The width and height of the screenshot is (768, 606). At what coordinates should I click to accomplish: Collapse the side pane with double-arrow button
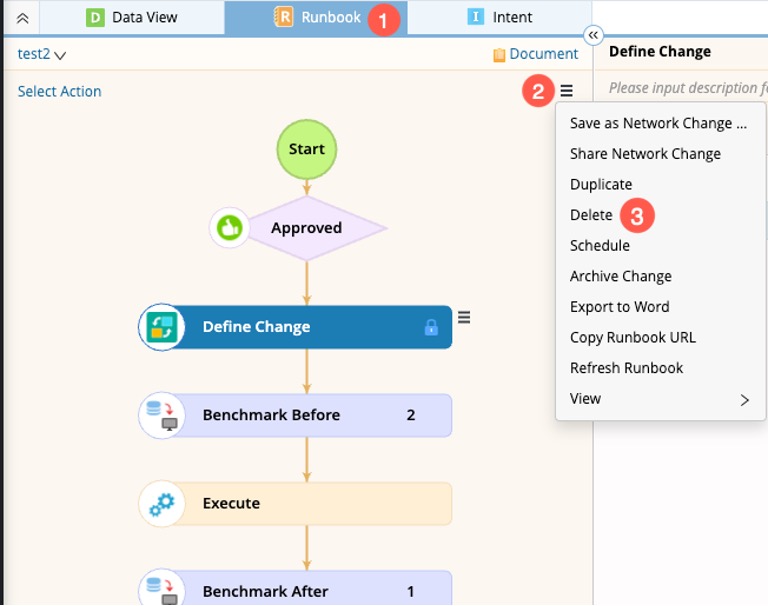(x=593, y=35)
